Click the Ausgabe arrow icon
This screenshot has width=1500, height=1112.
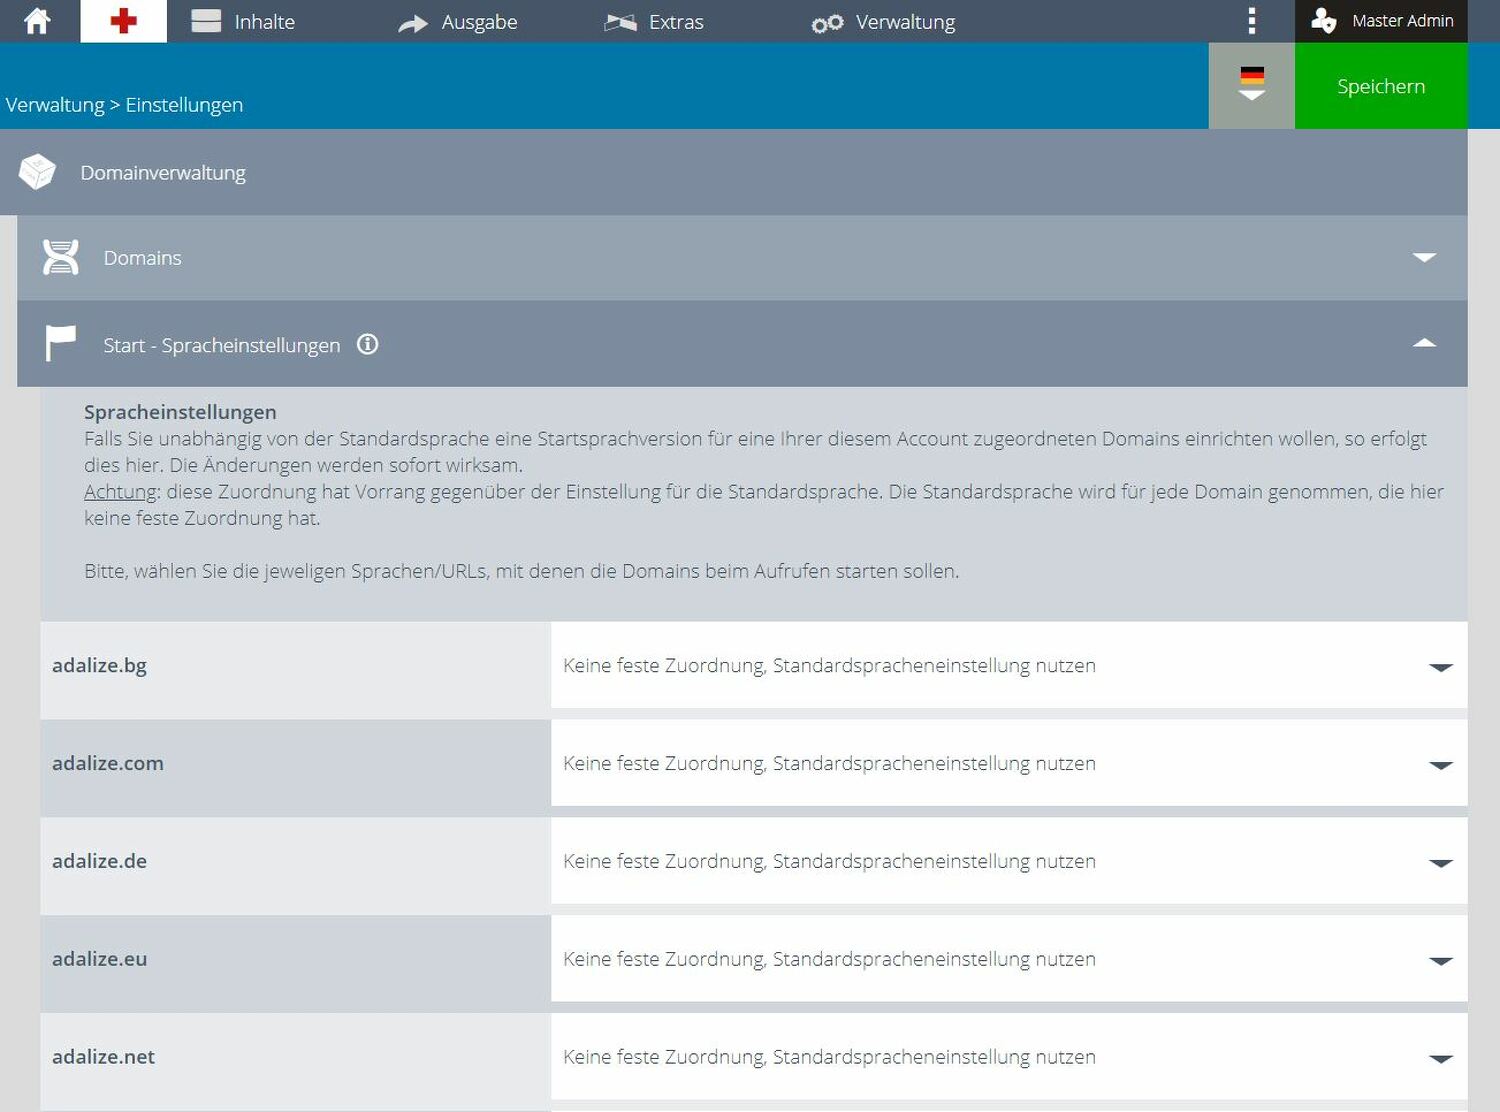pos(413,23)
